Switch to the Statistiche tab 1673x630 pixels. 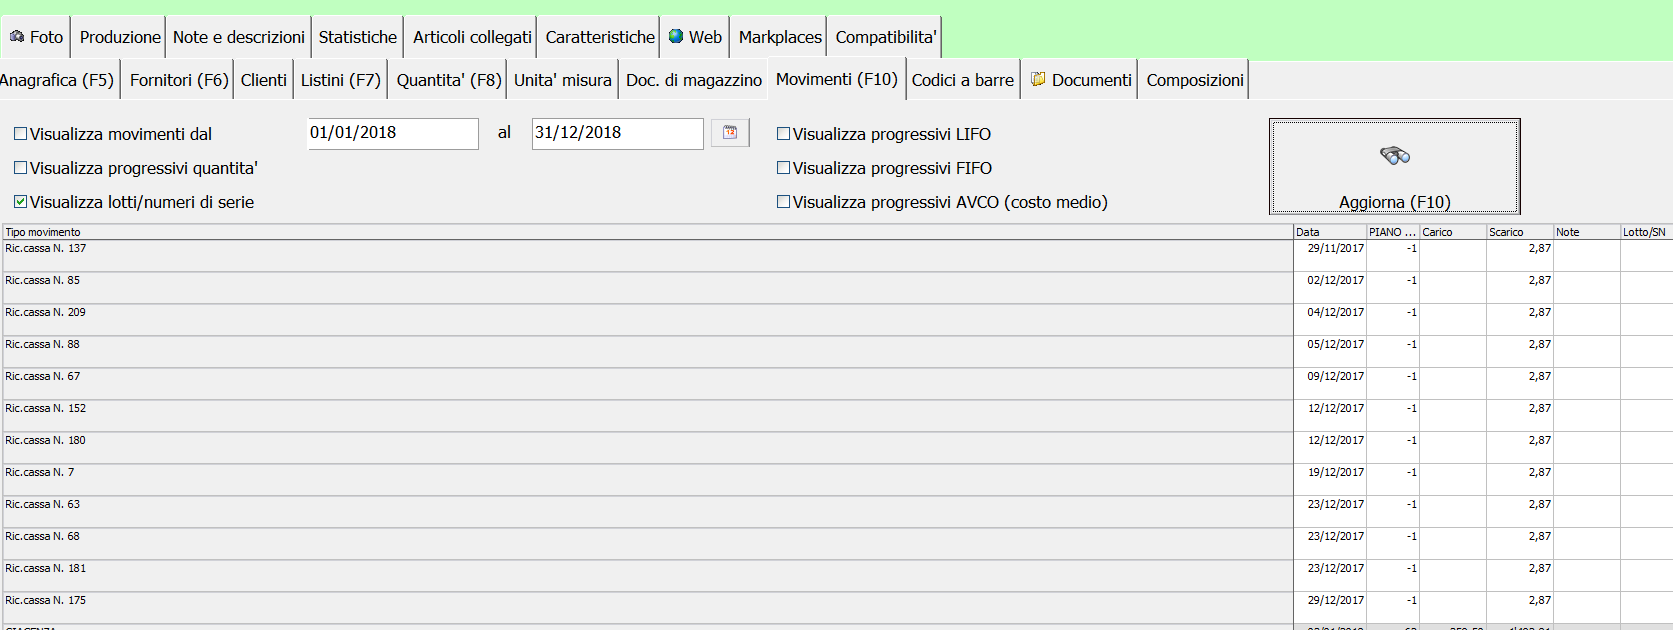click(357, 37)
